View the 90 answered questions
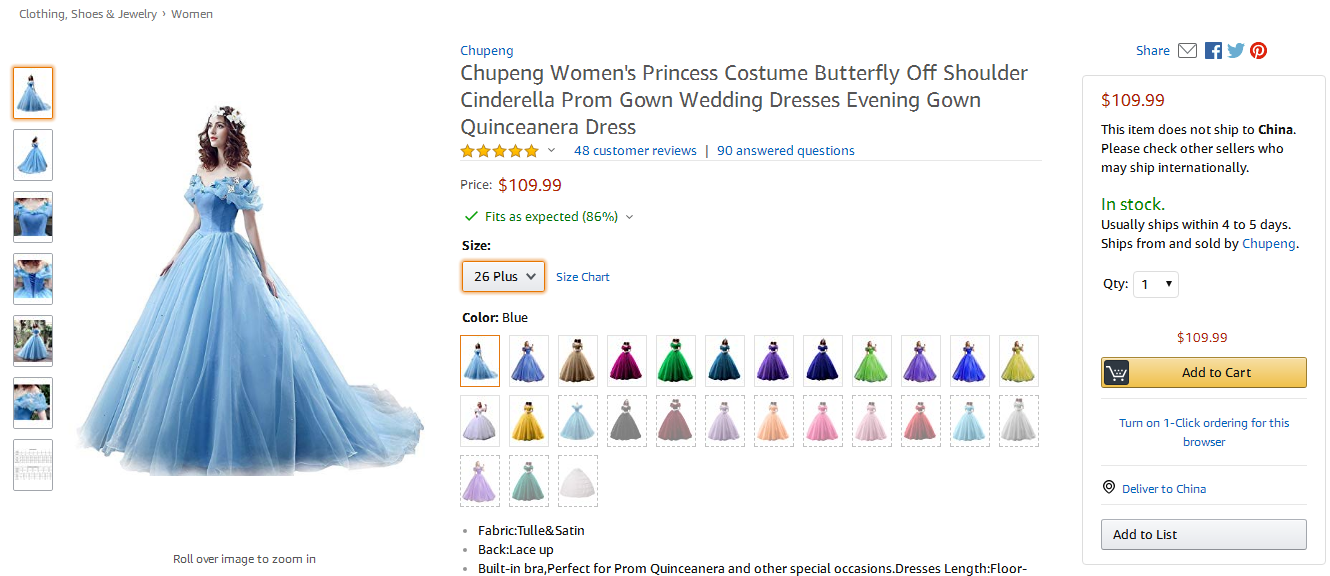 pyautogui.click(x=786, y=151)
